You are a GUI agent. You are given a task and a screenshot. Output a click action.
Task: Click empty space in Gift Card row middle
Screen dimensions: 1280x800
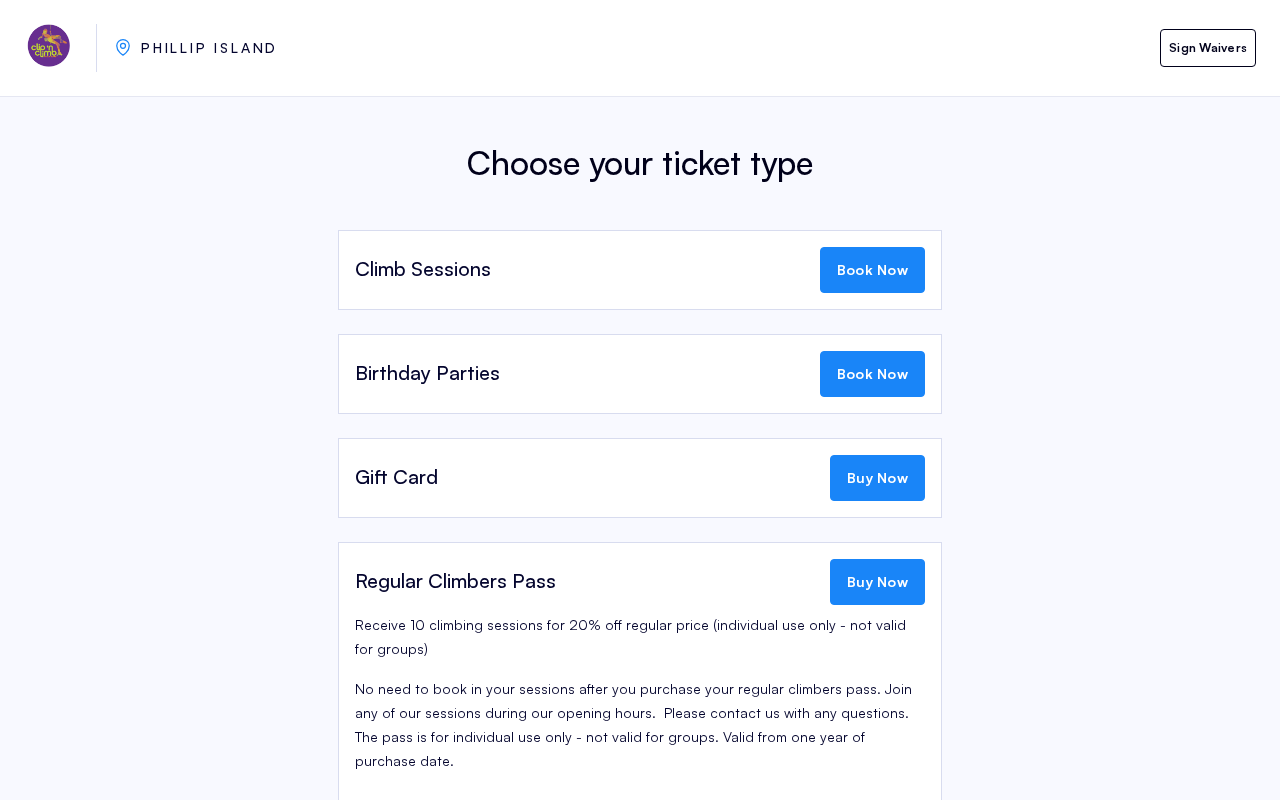(x=634, y=478)
